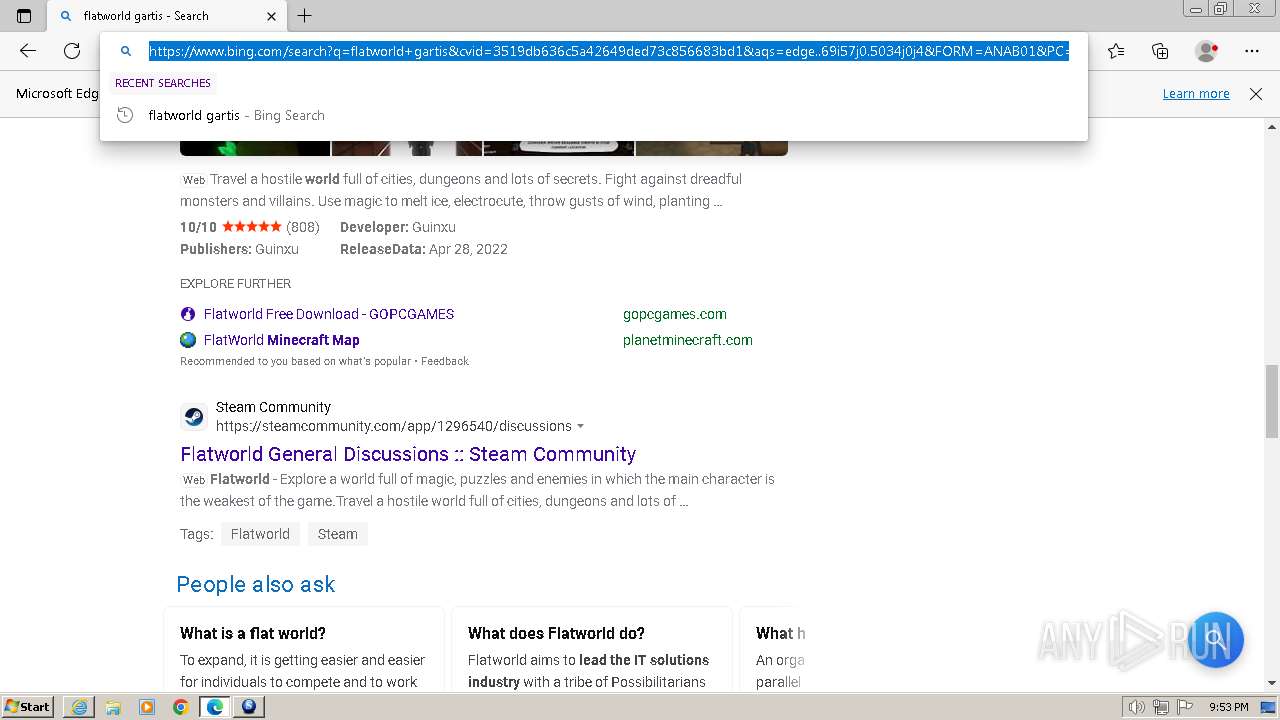1280x720 pixels.
Task: Click the Action Center flag icon
Action: [1185, 707]
